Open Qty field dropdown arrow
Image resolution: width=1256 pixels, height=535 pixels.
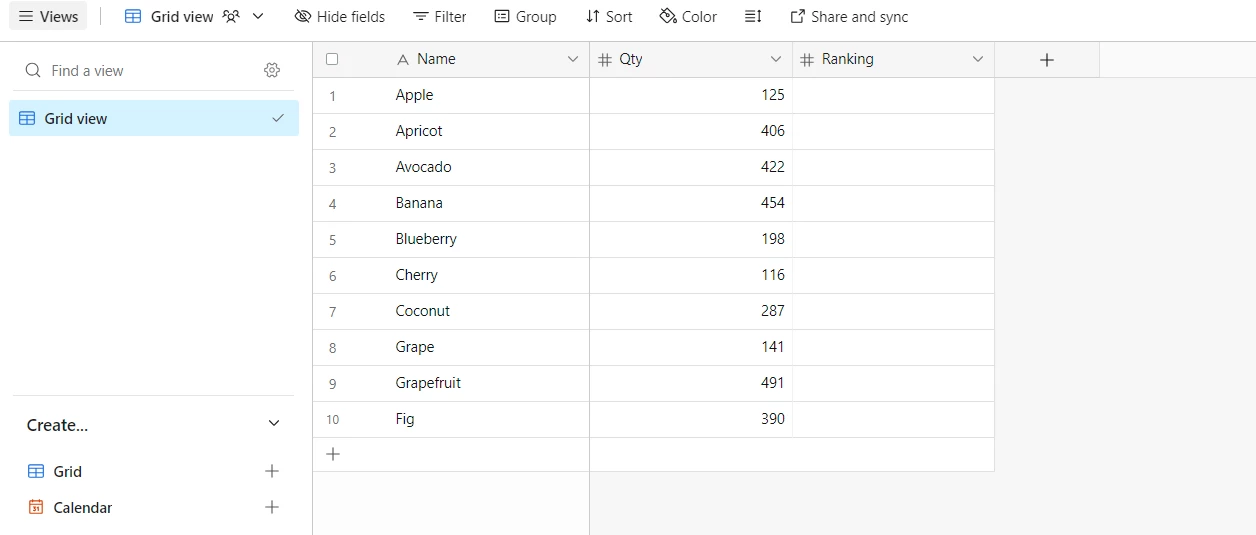pos(776,59)
